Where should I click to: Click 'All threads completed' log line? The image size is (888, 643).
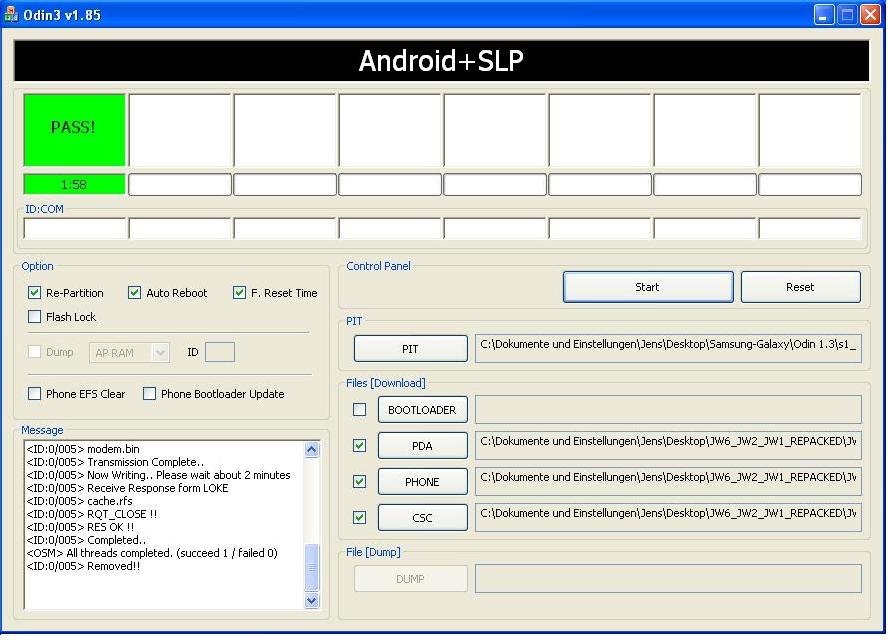point(152,553)
